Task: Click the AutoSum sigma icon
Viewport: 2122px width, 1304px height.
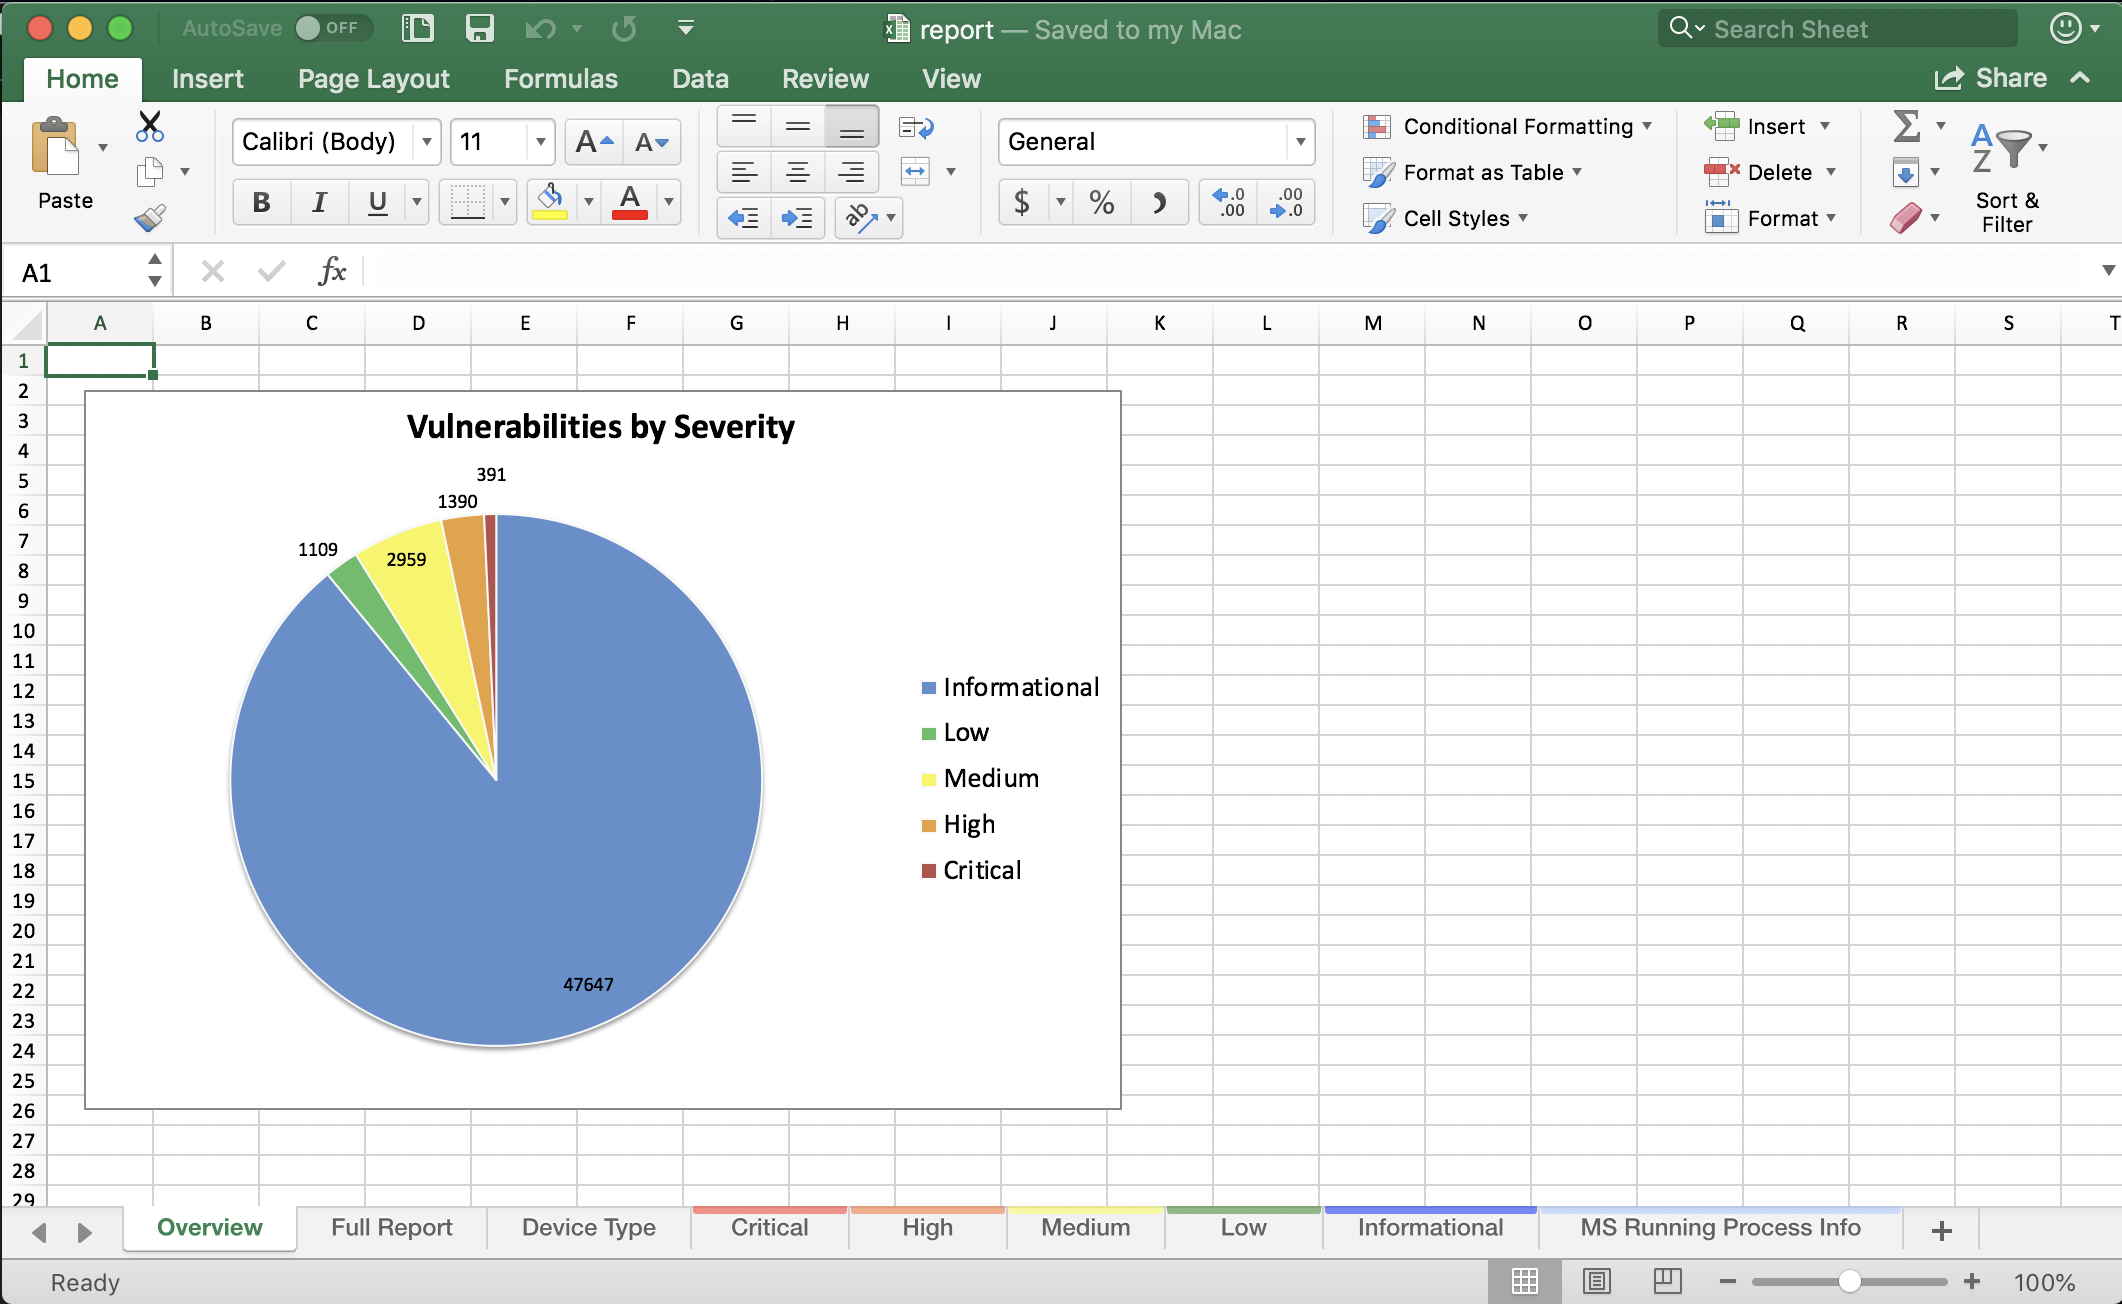Action: tap(1906, 126)
